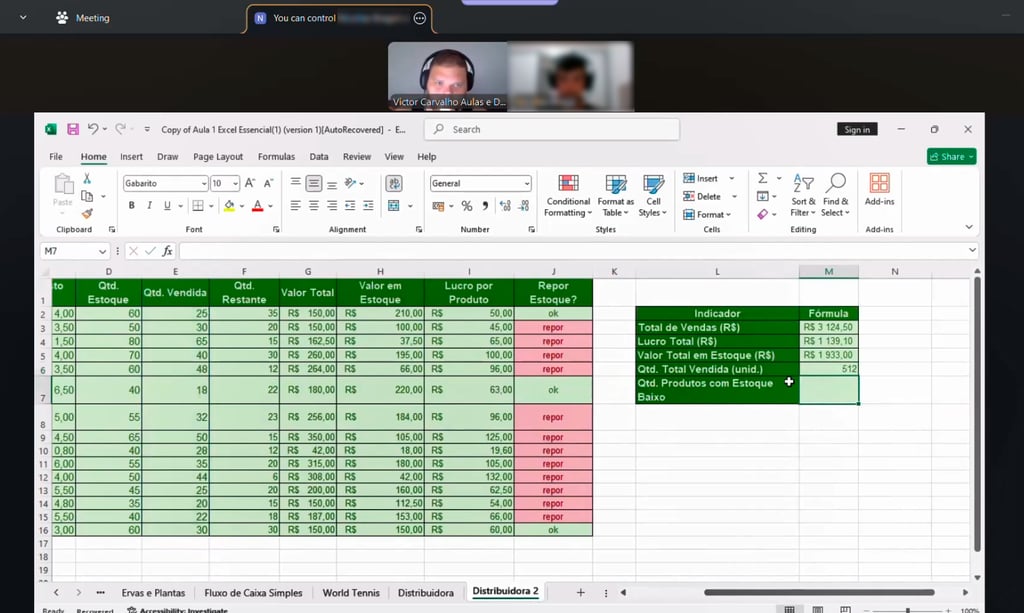Switch to the Formulas tab
Viewport: 1024px width, 613px height.
click(x=276, y=157)
